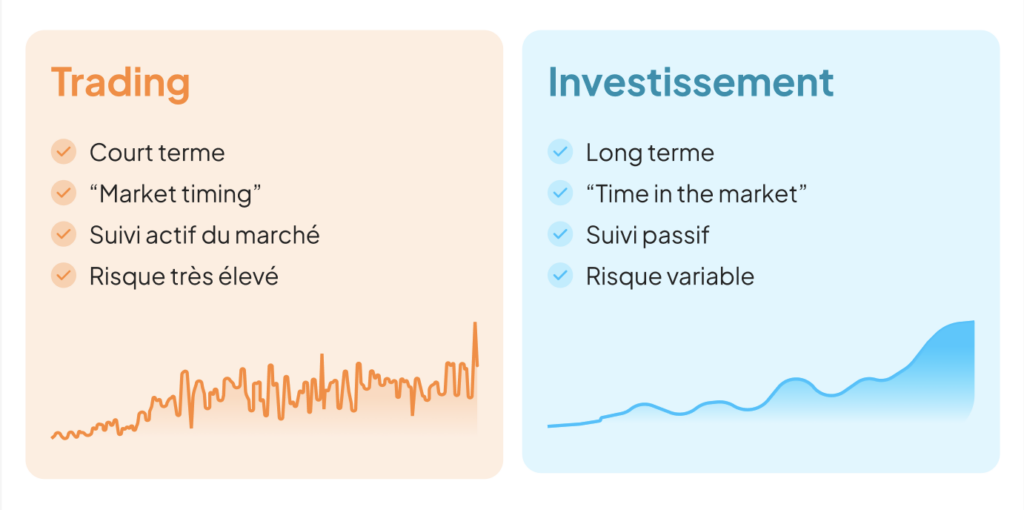
Task: Click the Trading heading
Action: 120,83
